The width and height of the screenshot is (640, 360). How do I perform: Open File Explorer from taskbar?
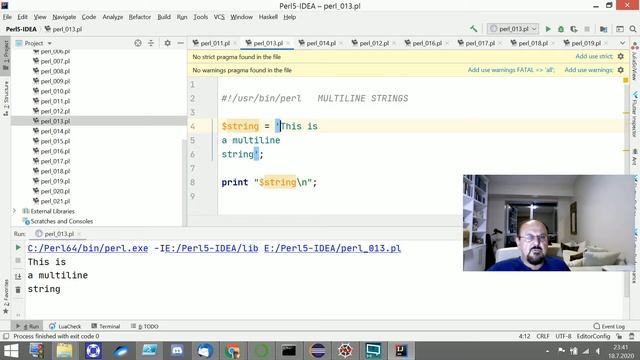64,351
